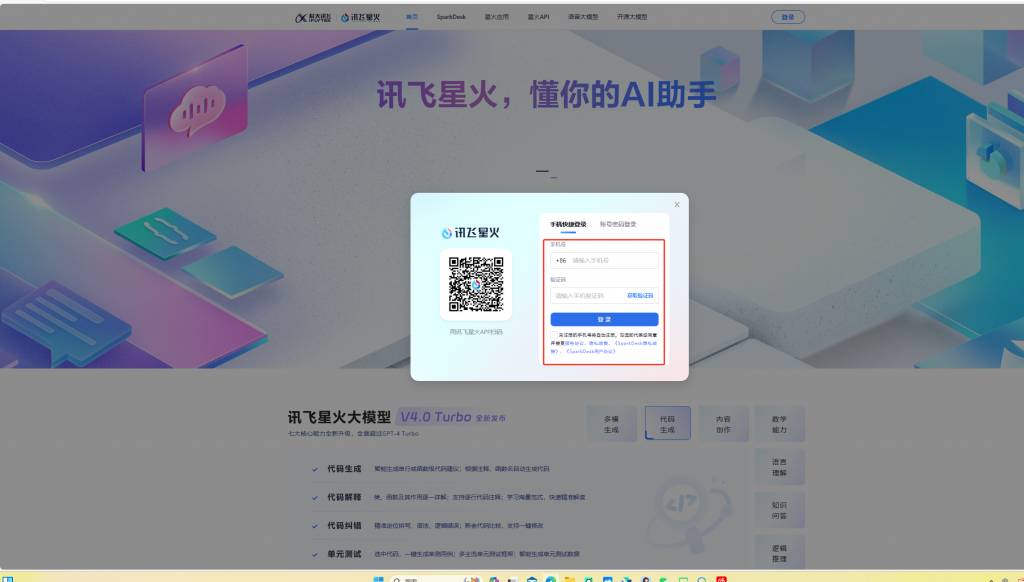Open 首页 in the navigation bar
1024x582 pixels.
click(412, 17)
